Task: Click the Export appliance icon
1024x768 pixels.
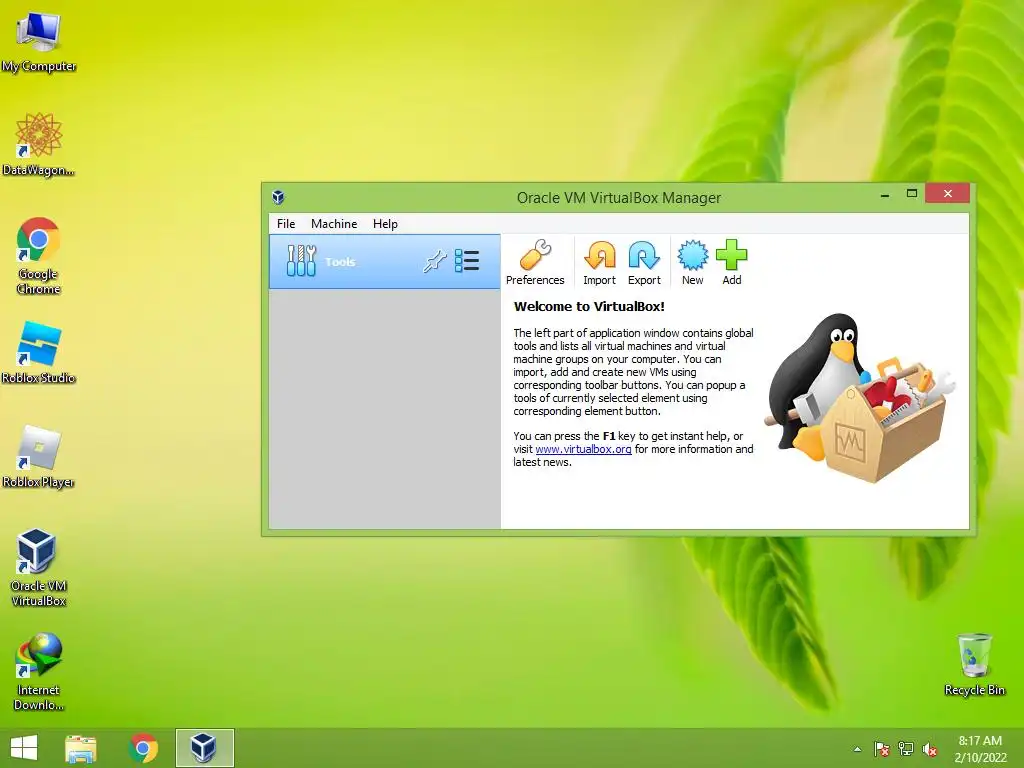Action: pos(644,263)
